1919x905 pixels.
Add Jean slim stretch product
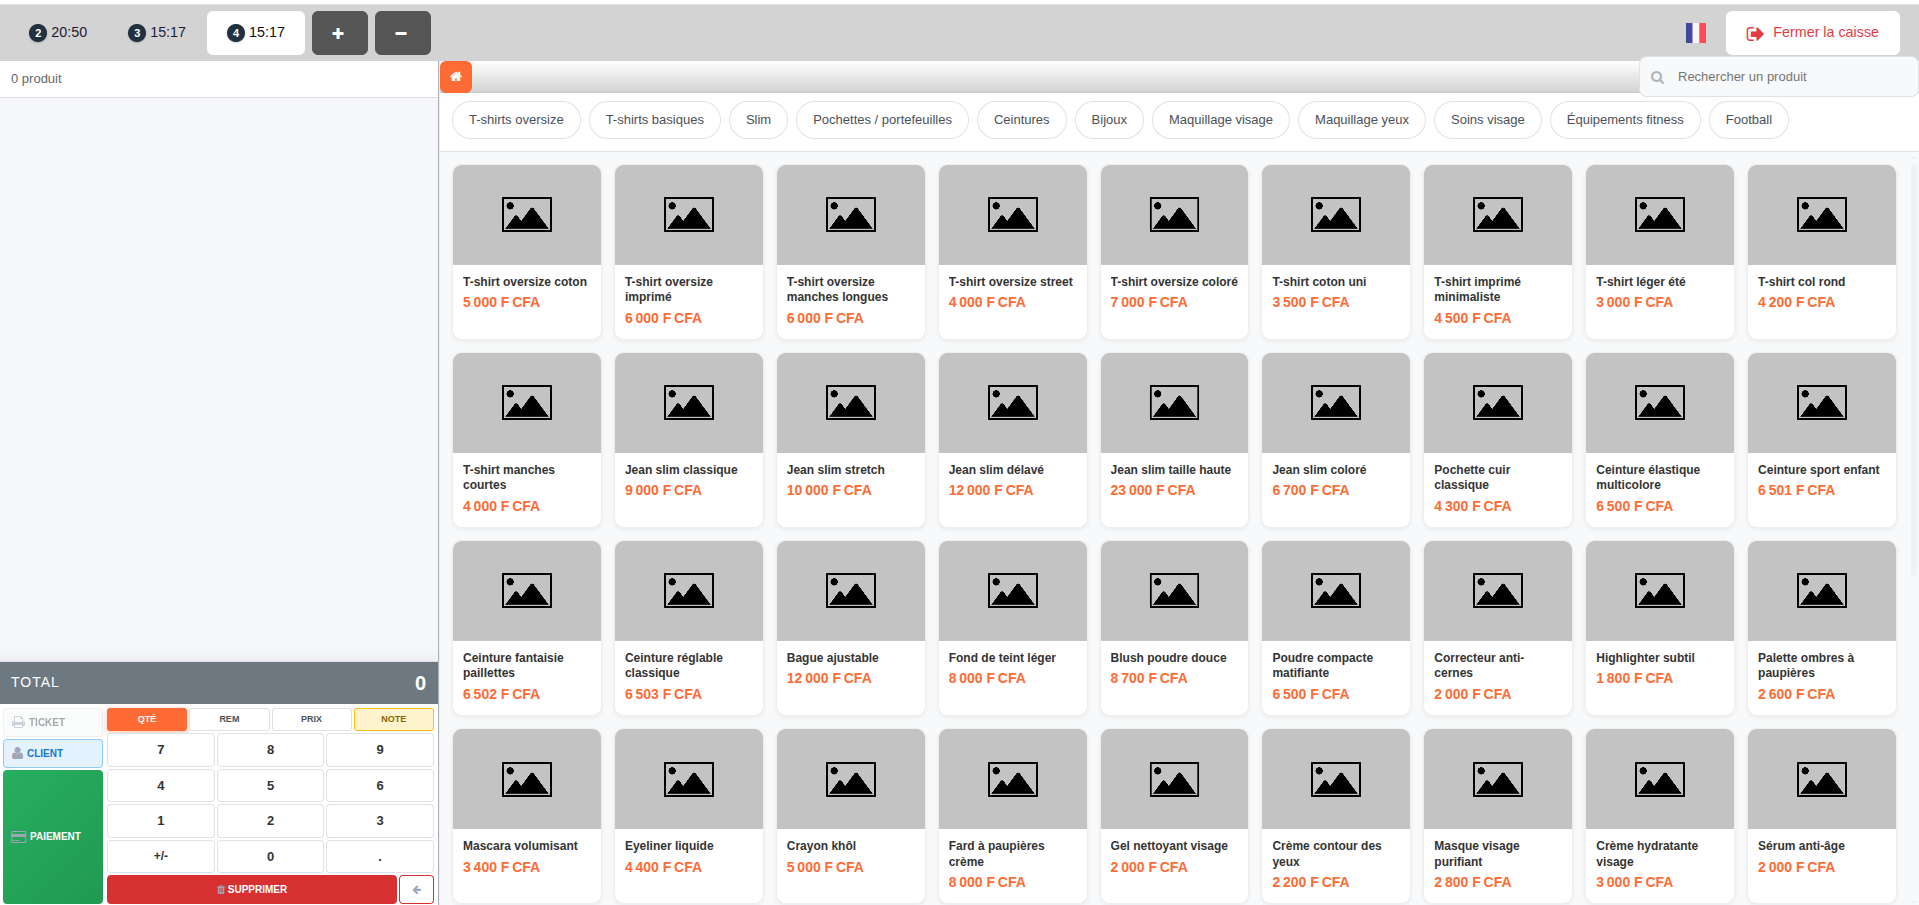point(850,439)
